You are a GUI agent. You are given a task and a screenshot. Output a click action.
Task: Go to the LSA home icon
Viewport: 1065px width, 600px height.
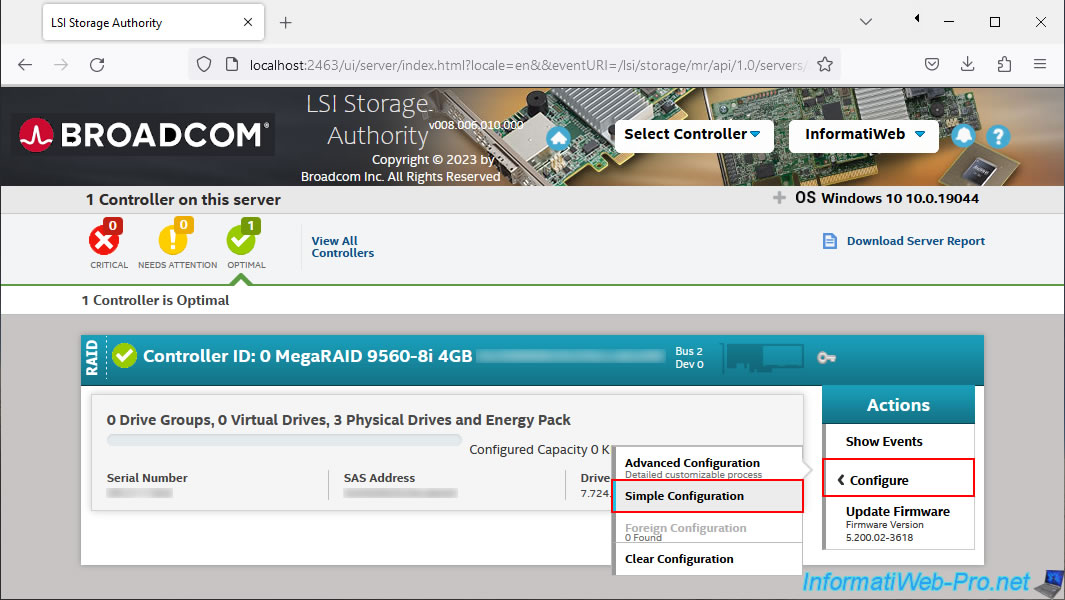(x=558, y=138)
